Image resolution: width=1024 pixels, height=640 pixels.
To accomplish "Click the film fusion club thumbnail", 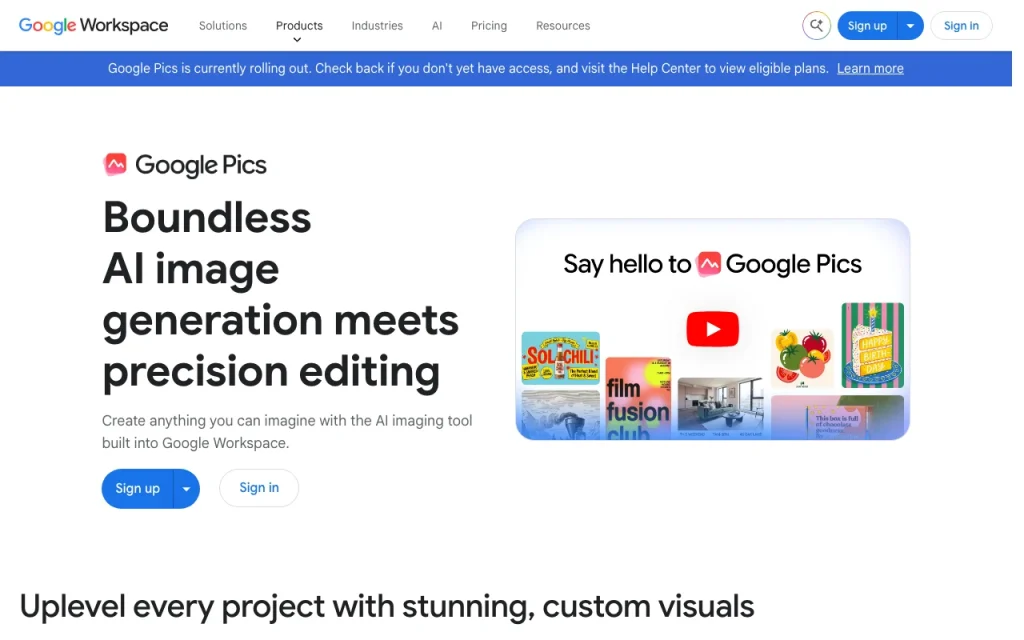I will point(637,398).
